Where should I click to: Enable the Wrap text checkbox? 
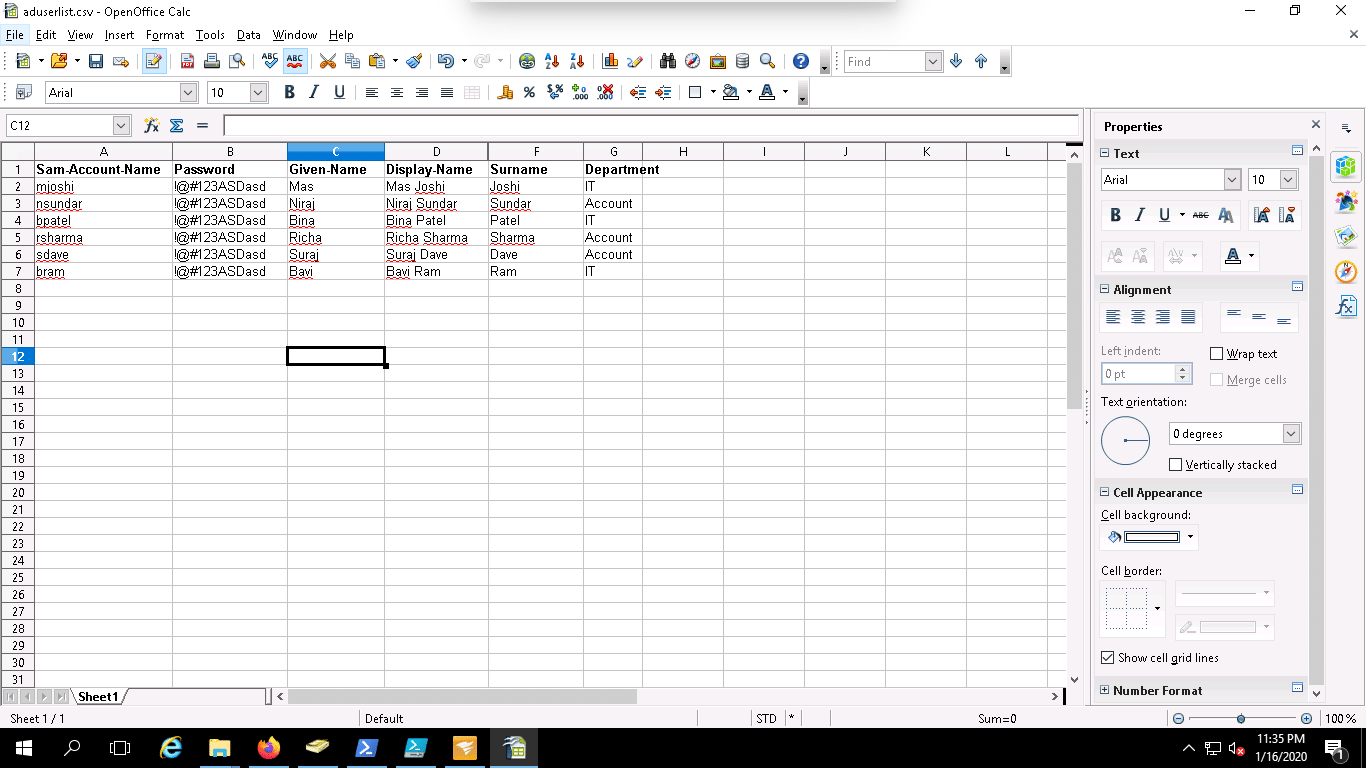1217,354
